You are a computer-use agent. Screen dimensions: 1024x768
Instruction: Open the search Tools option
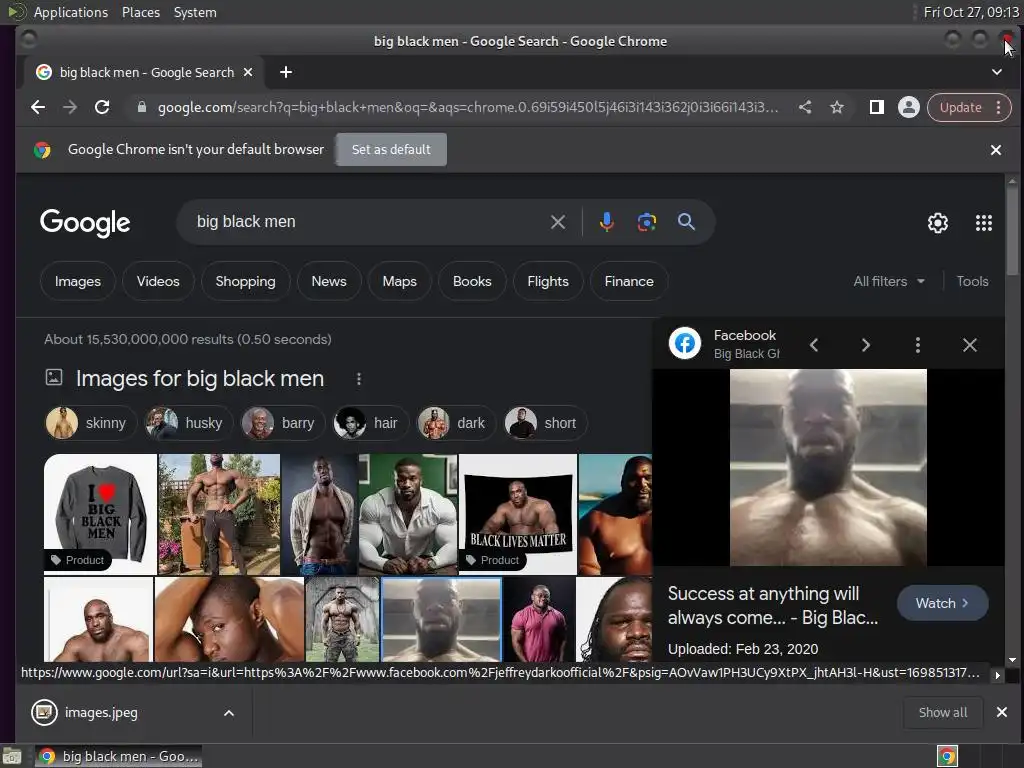[972, 281]
